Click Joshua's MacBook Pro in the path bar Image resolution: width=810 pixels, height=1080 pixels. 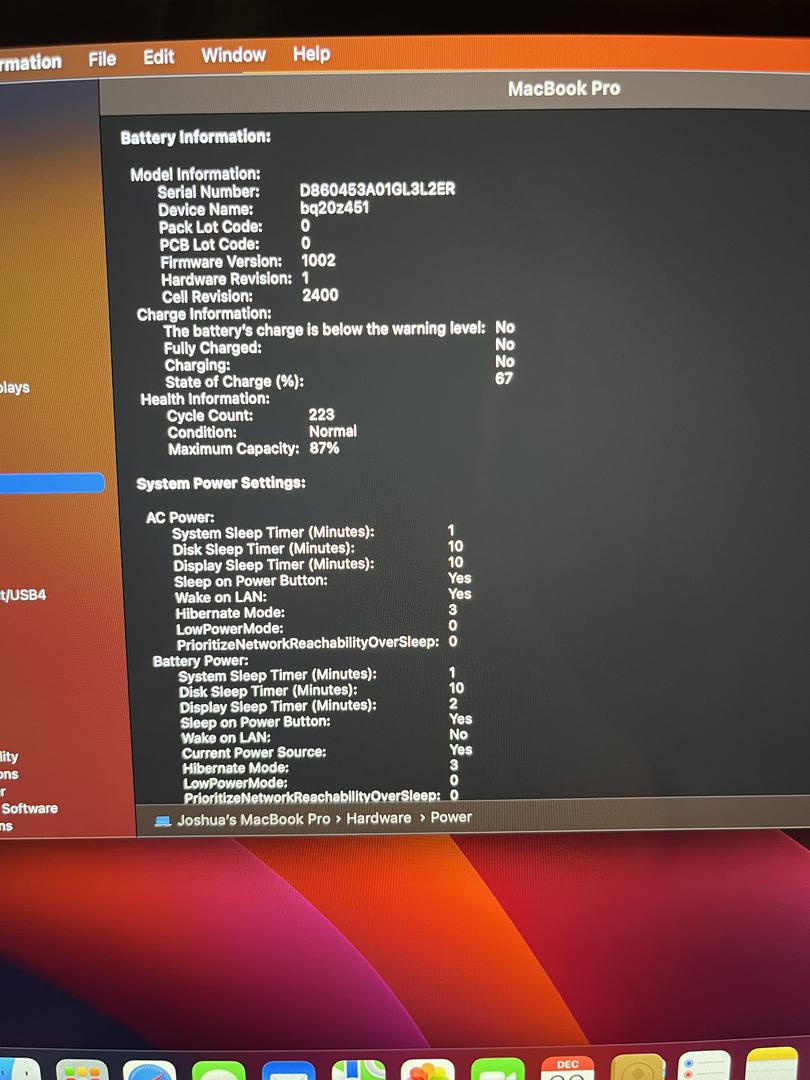pyautogui.click(x=253, y=820)
